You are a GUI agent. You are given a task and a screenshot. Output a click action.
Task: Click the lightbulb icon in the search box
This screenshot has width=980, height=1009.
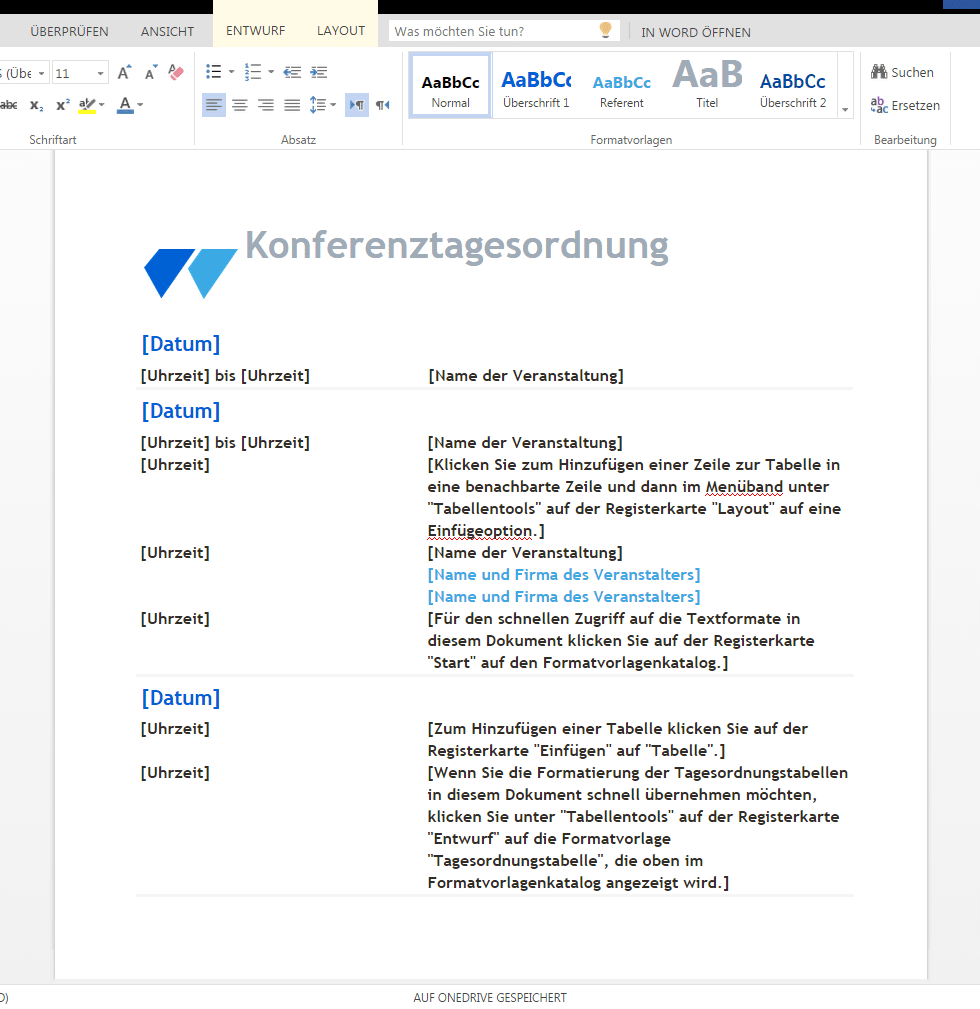coord(605,30)
